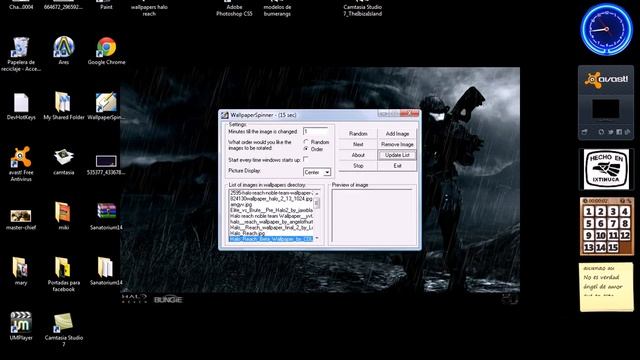Screen dimensions: 640x360
Task: Click the avast! gadget logo
Action: point(606,79)
